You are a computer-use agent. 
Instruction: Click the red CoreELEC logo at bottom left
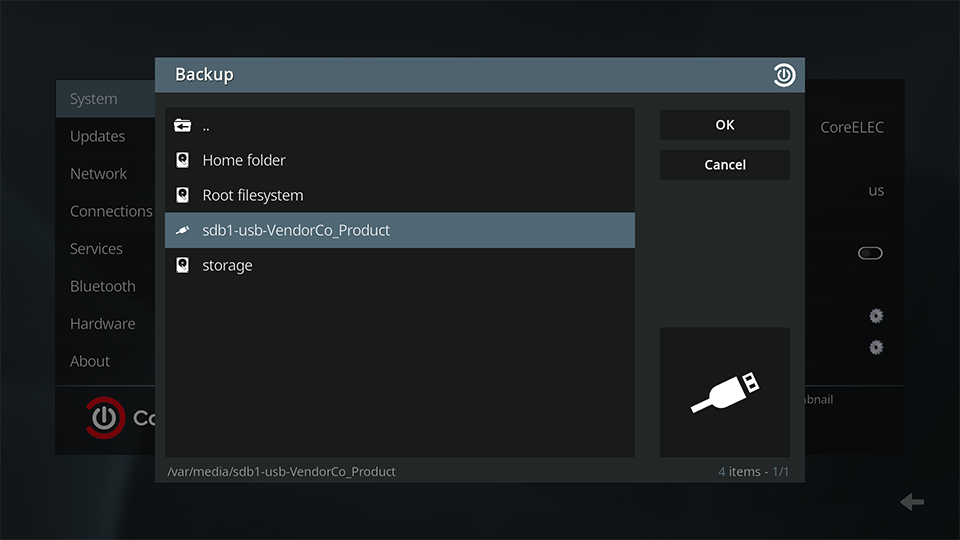105,418
